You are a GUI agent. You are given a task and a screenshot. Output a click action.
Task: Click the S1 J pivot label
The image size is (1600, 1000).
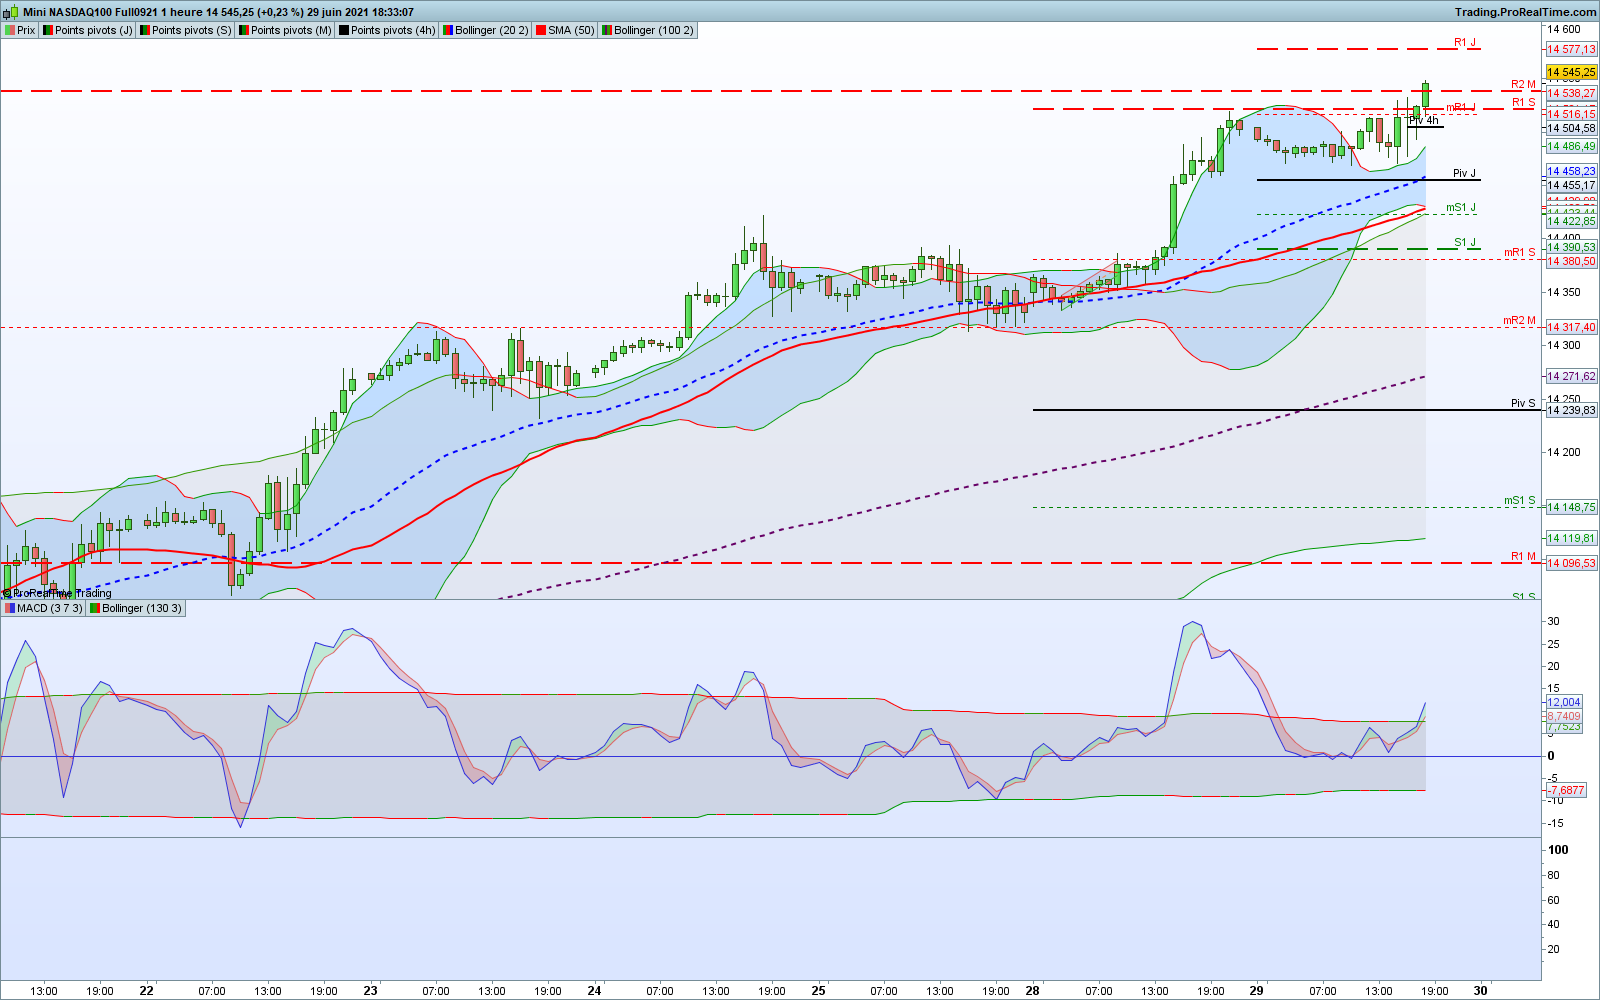pyautogui.click(x=1465, y=242)
